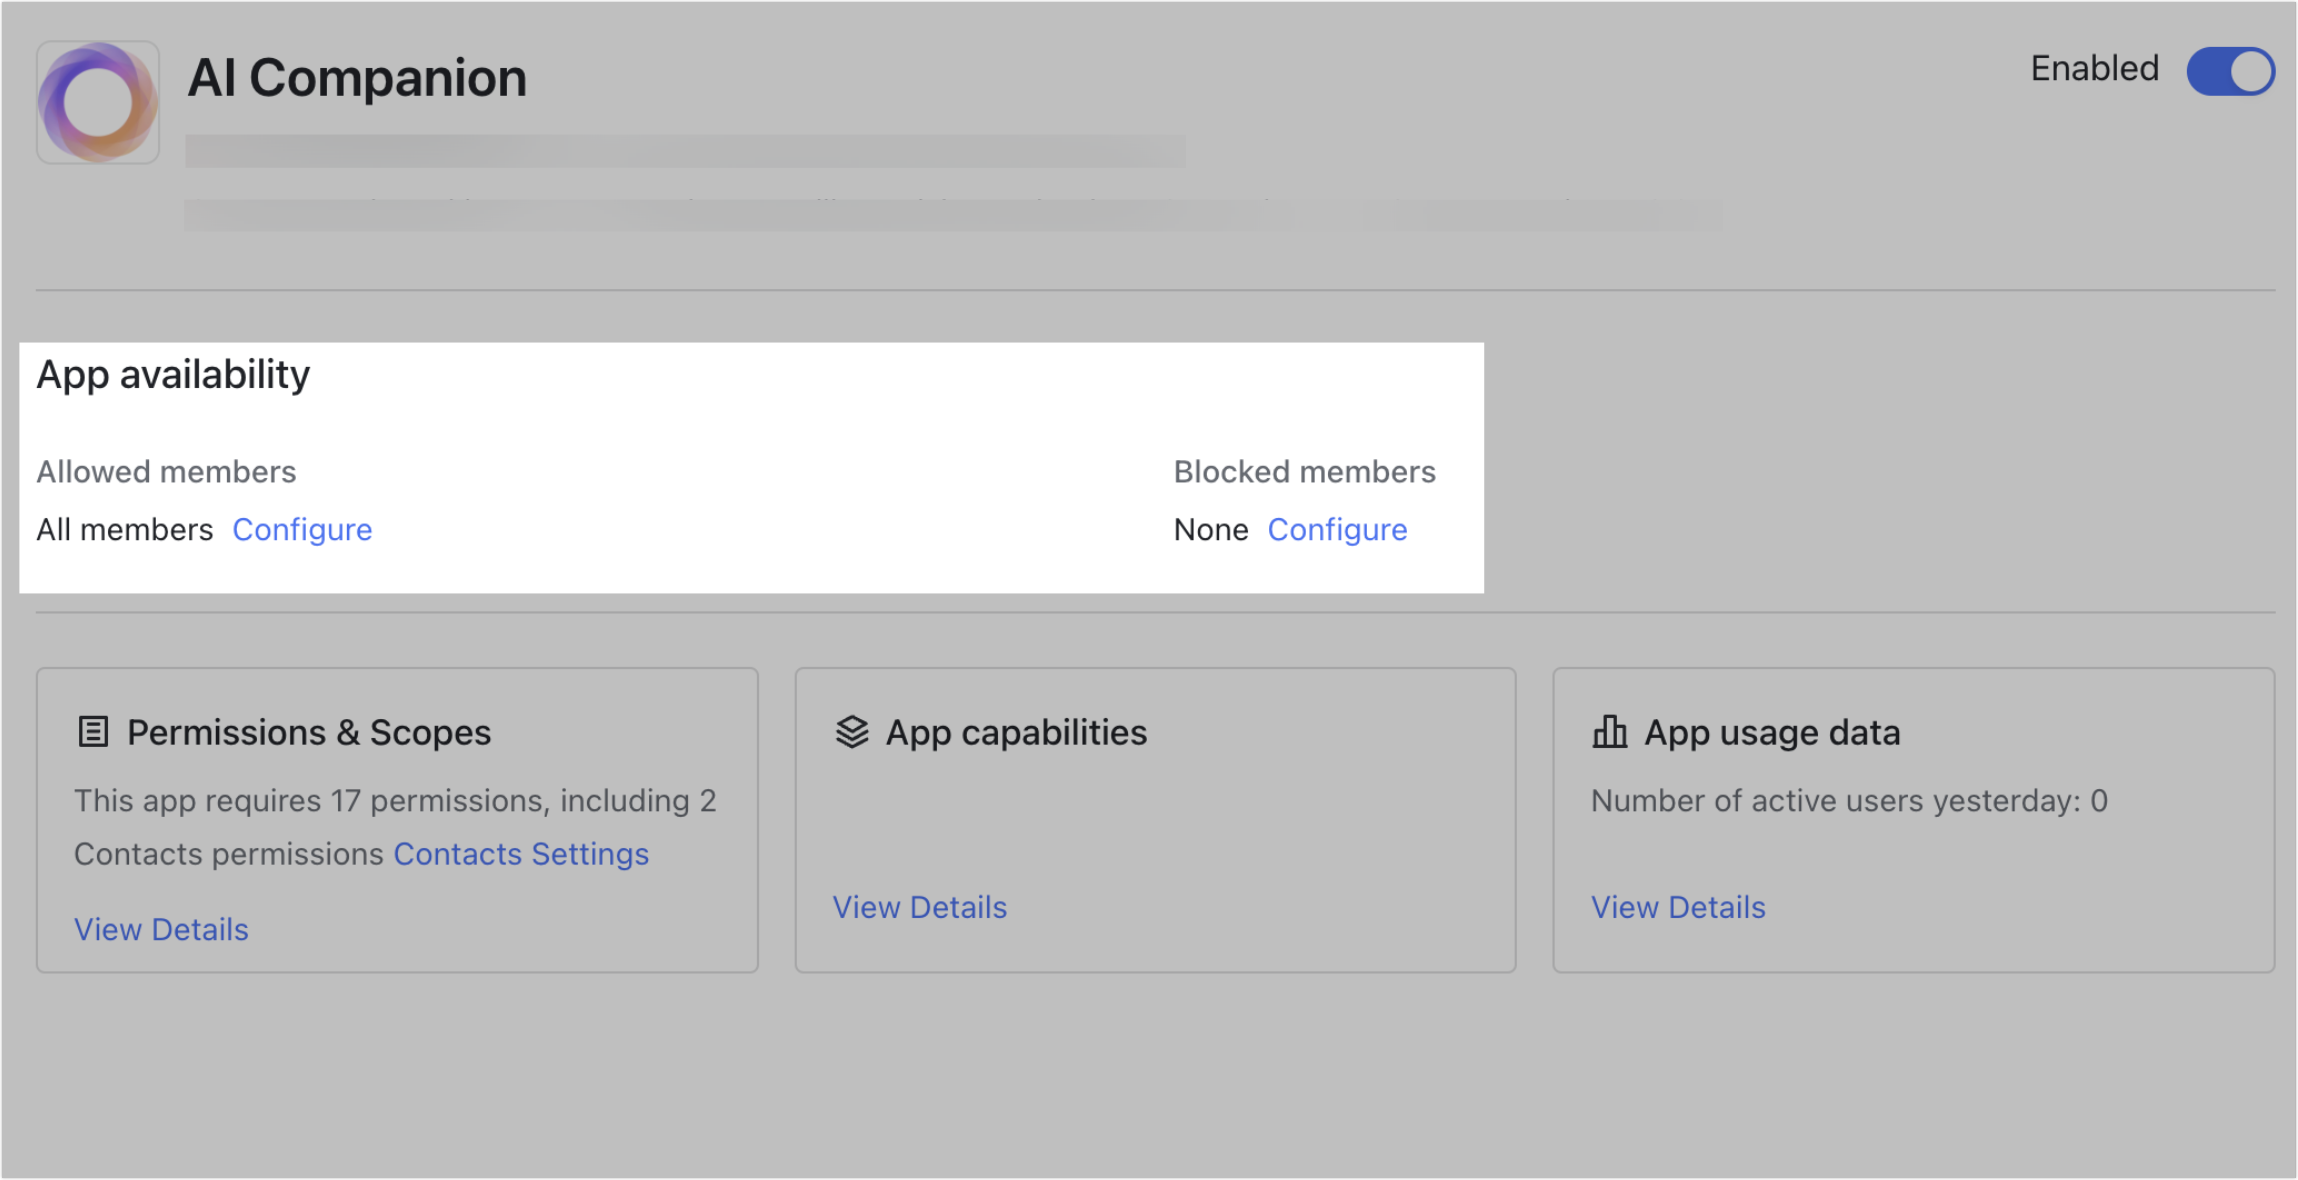Toggle the Enabled switch off
The width and height of the screenshot is (2298, 1180).
pyautogui.click(x=2230, y=72)
